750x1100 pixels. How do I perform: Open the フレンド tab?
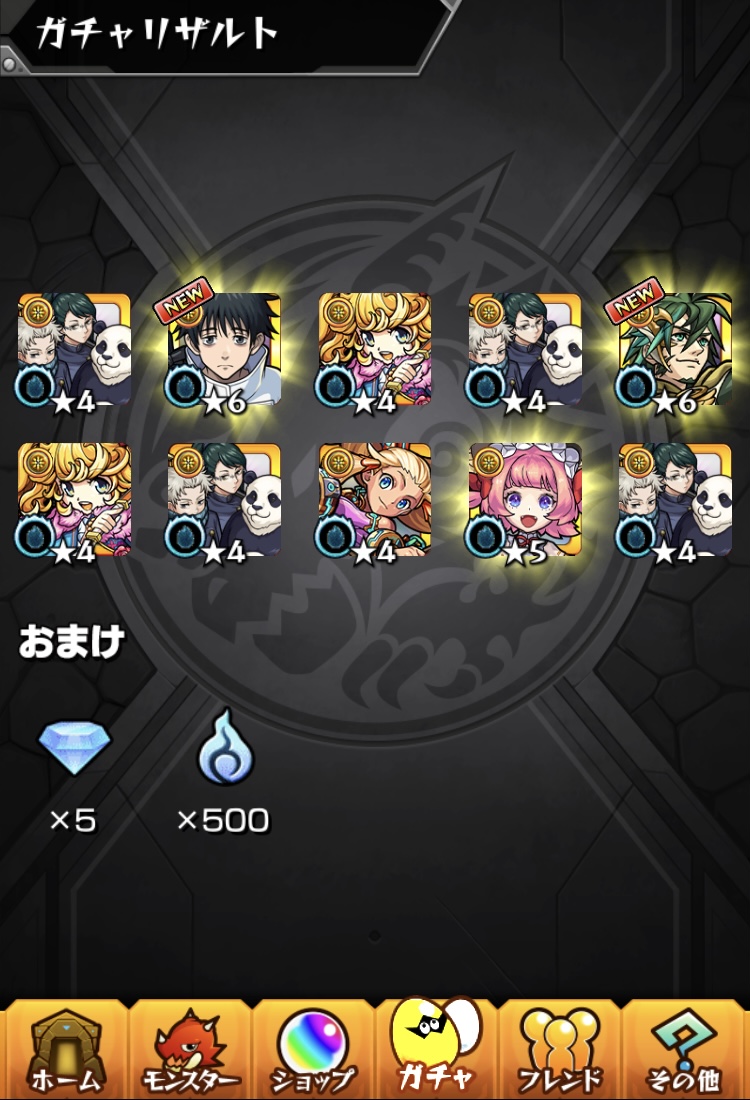tap(560, 1051)
